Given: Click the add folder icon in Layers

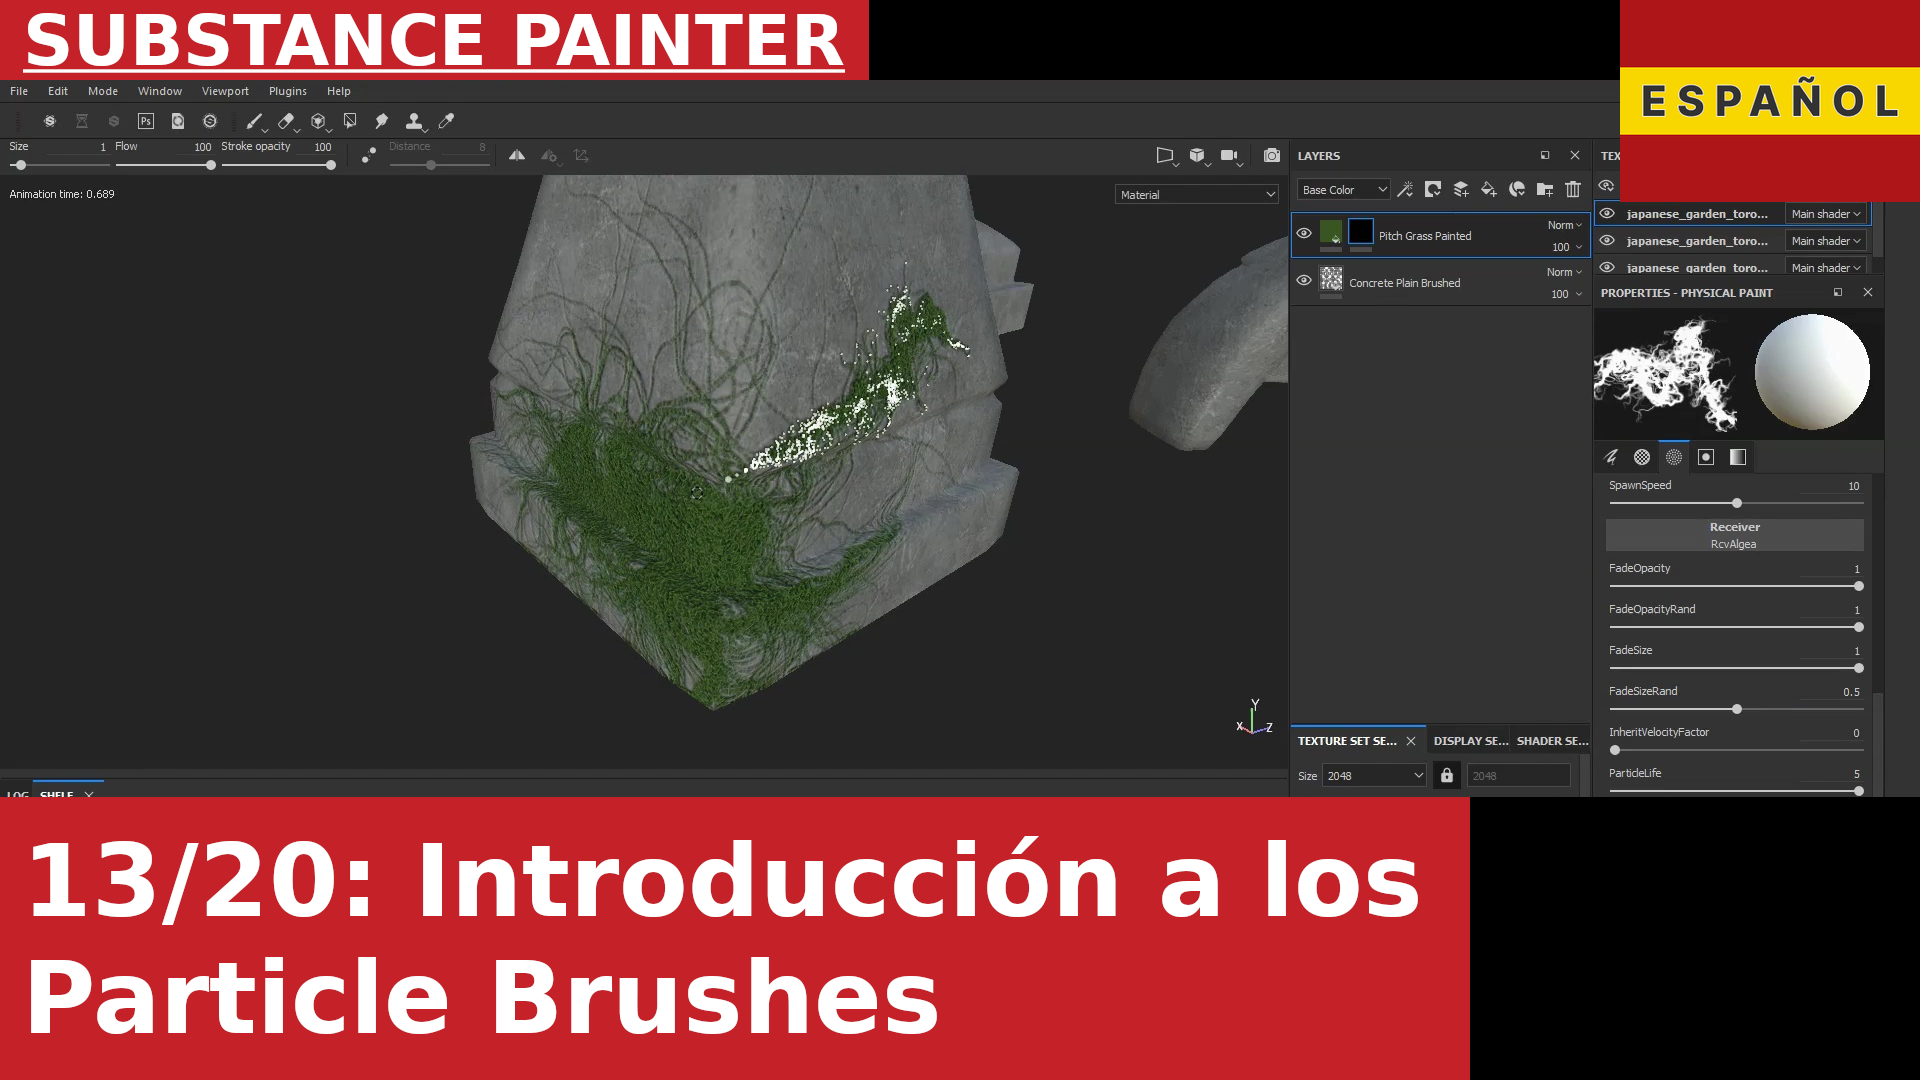Looking at the screenshot, I should 1545,189.
